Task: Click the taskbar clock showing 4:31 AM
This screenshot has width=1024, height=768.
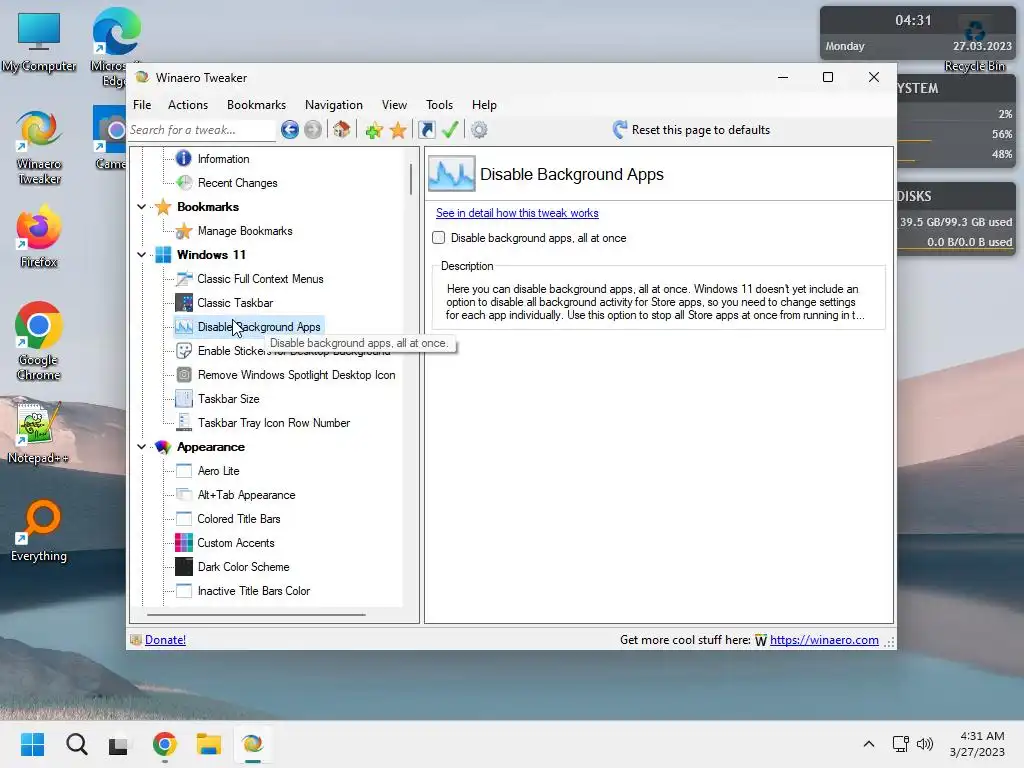Action: click(978, 744)
